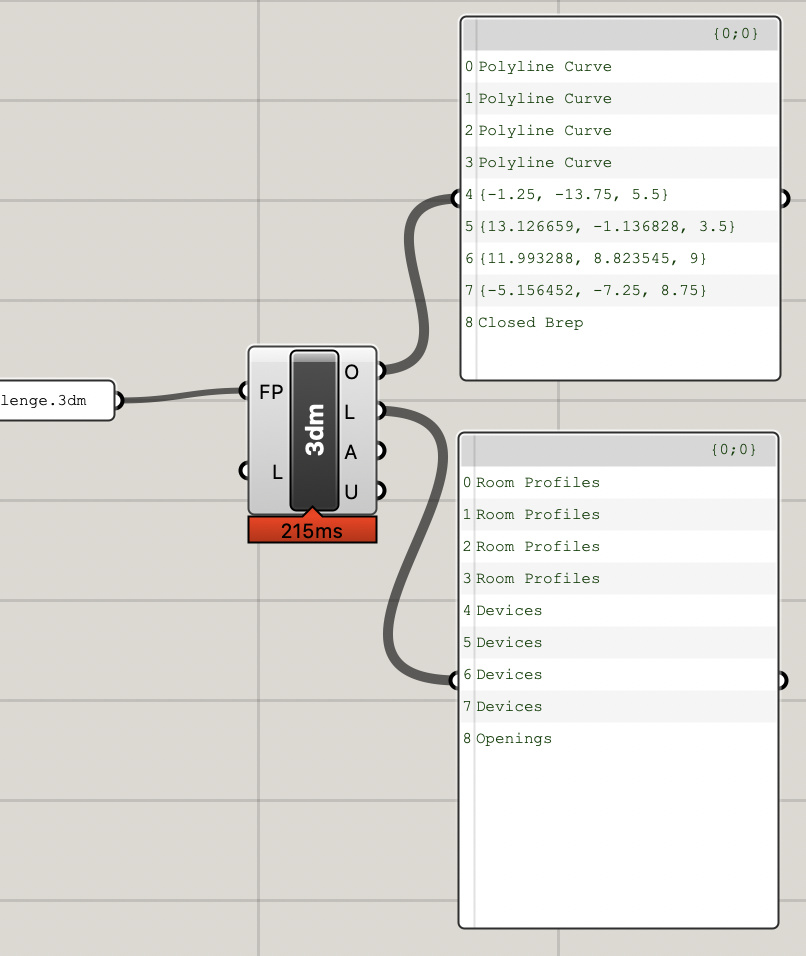The width and height of the screenshot is (806, 956).
Task: Click the 215ms profiler badge
Action: [x=313, y=530]
